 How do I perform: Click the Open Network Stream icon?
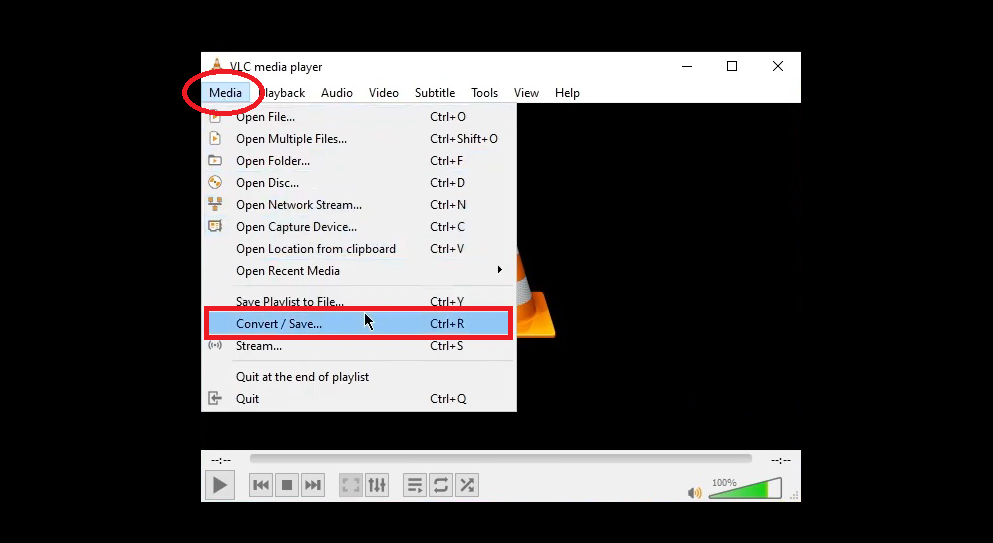[x=215, y=204]
